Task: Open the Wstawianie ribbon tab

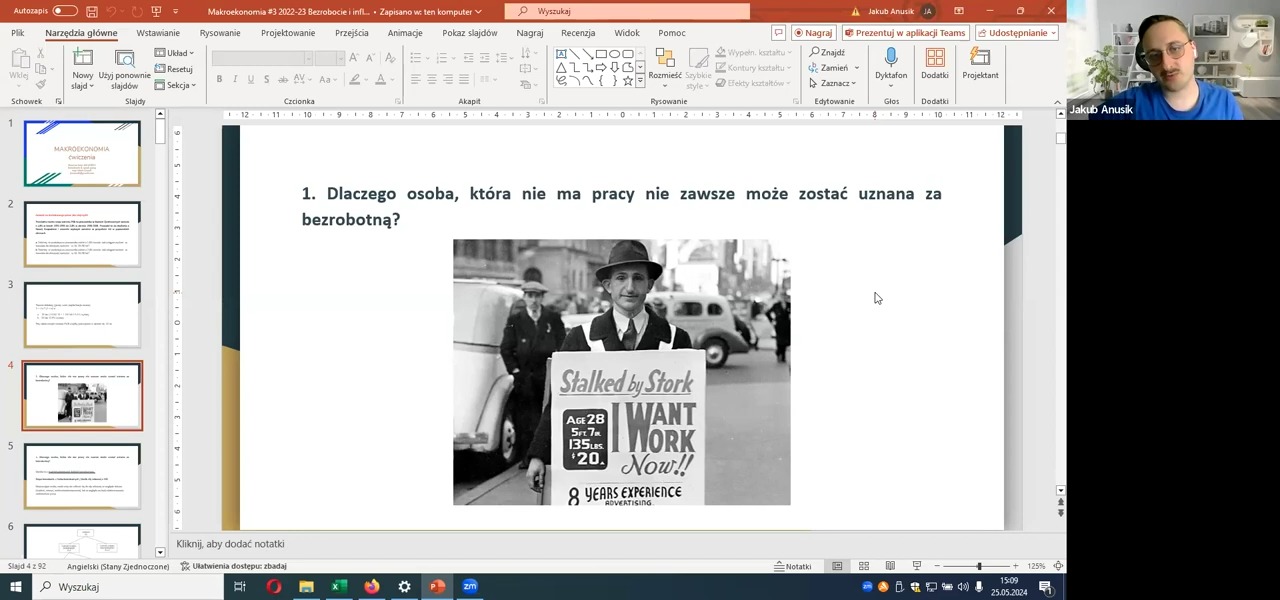Action: [x=158, y=33]
